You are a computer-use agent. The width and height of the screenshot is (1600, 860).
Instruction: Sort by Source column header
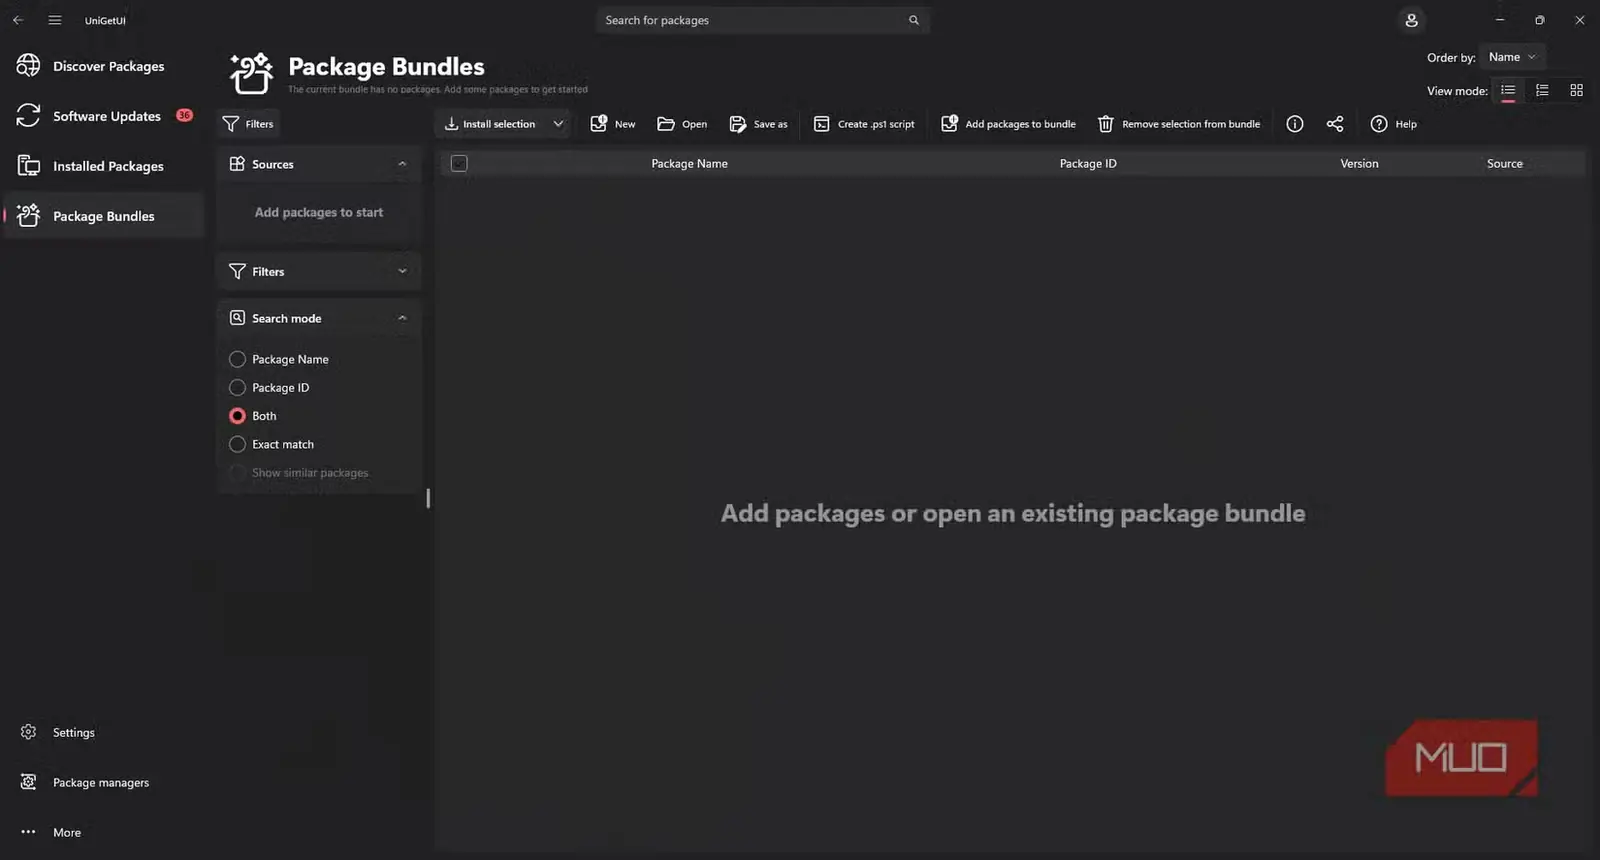click(1504, 163)
